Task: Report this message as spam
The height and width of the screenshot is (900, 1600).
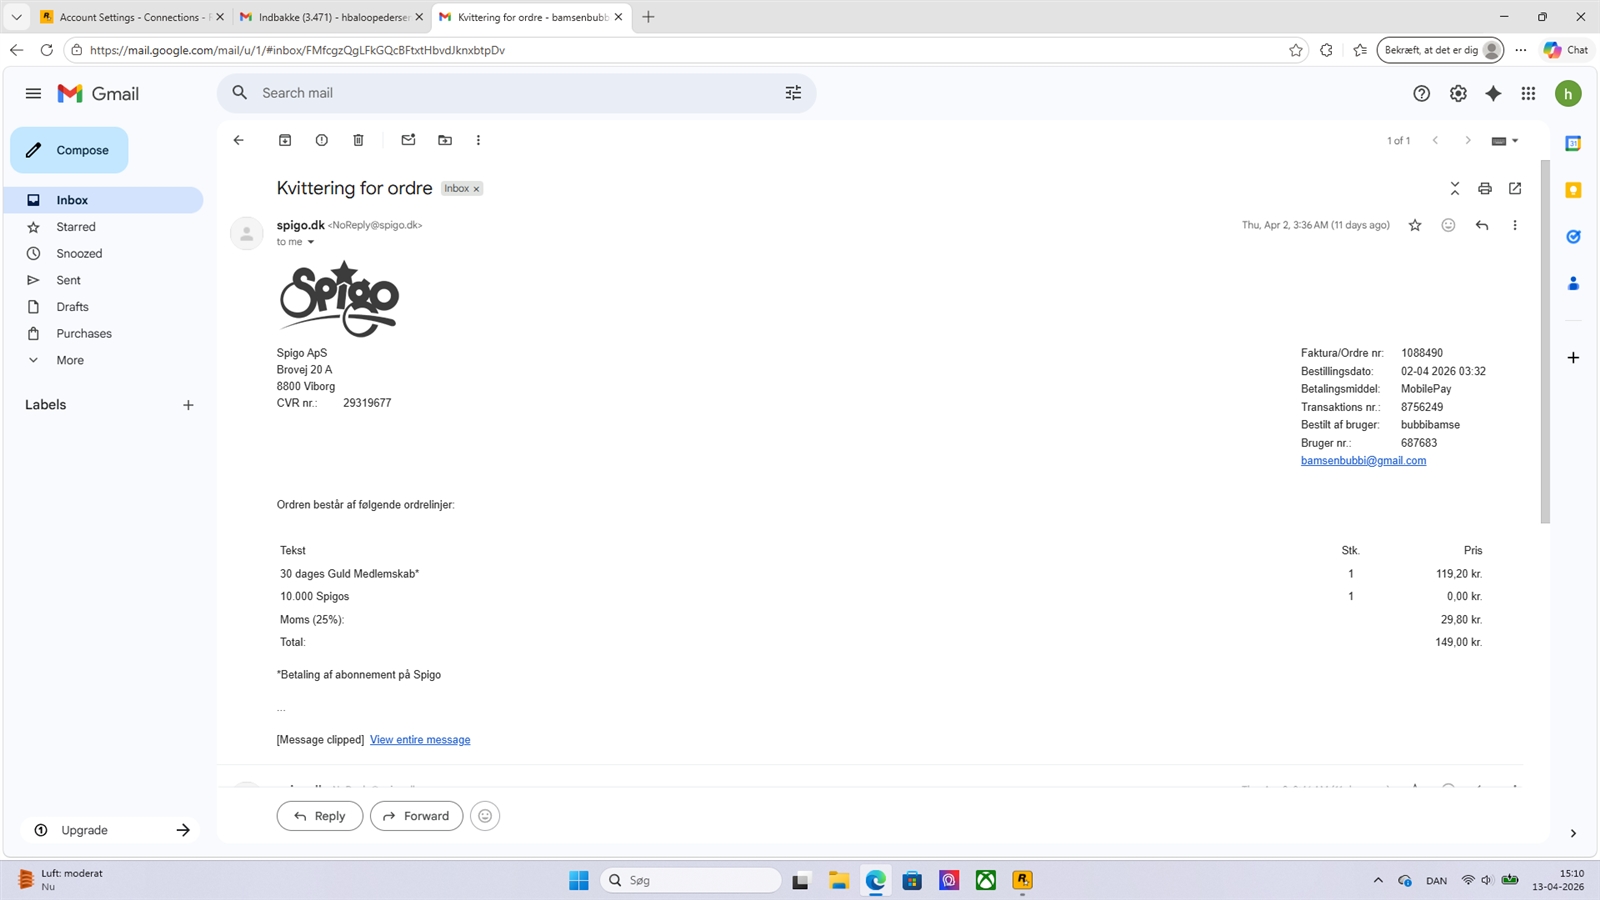Action: click(321, 140)
